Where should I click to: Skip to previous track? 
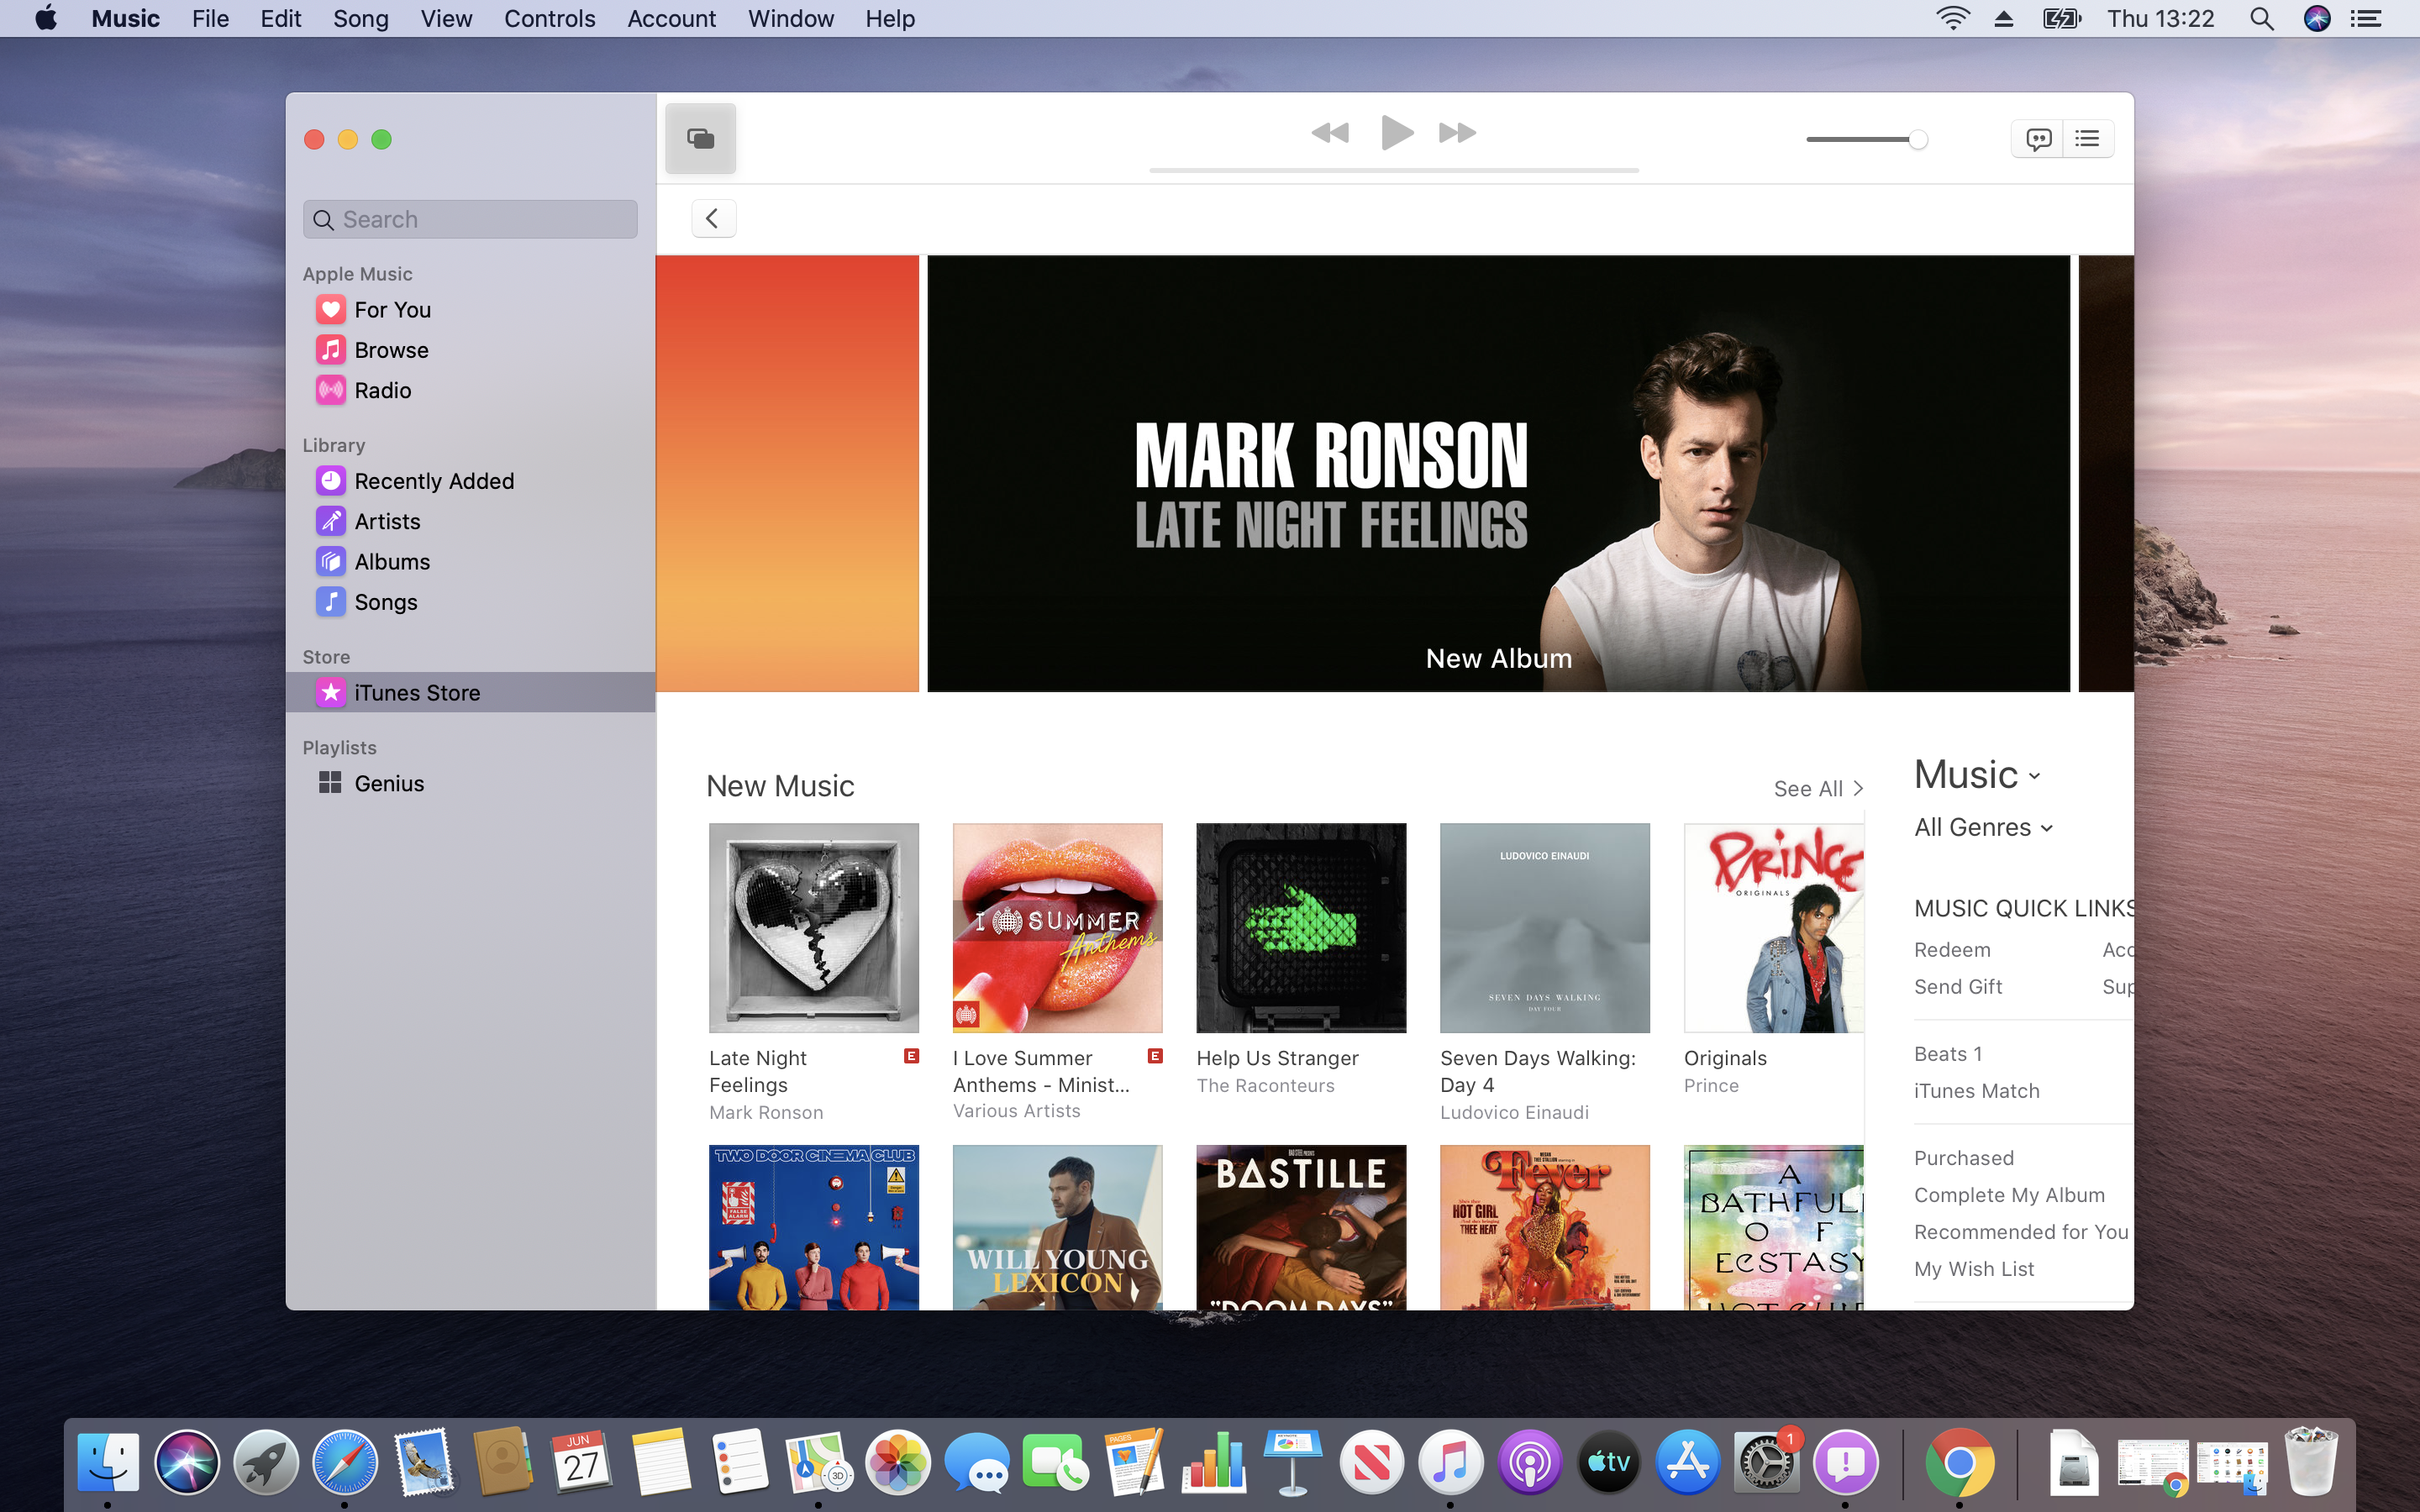(x=1330, y=133)
